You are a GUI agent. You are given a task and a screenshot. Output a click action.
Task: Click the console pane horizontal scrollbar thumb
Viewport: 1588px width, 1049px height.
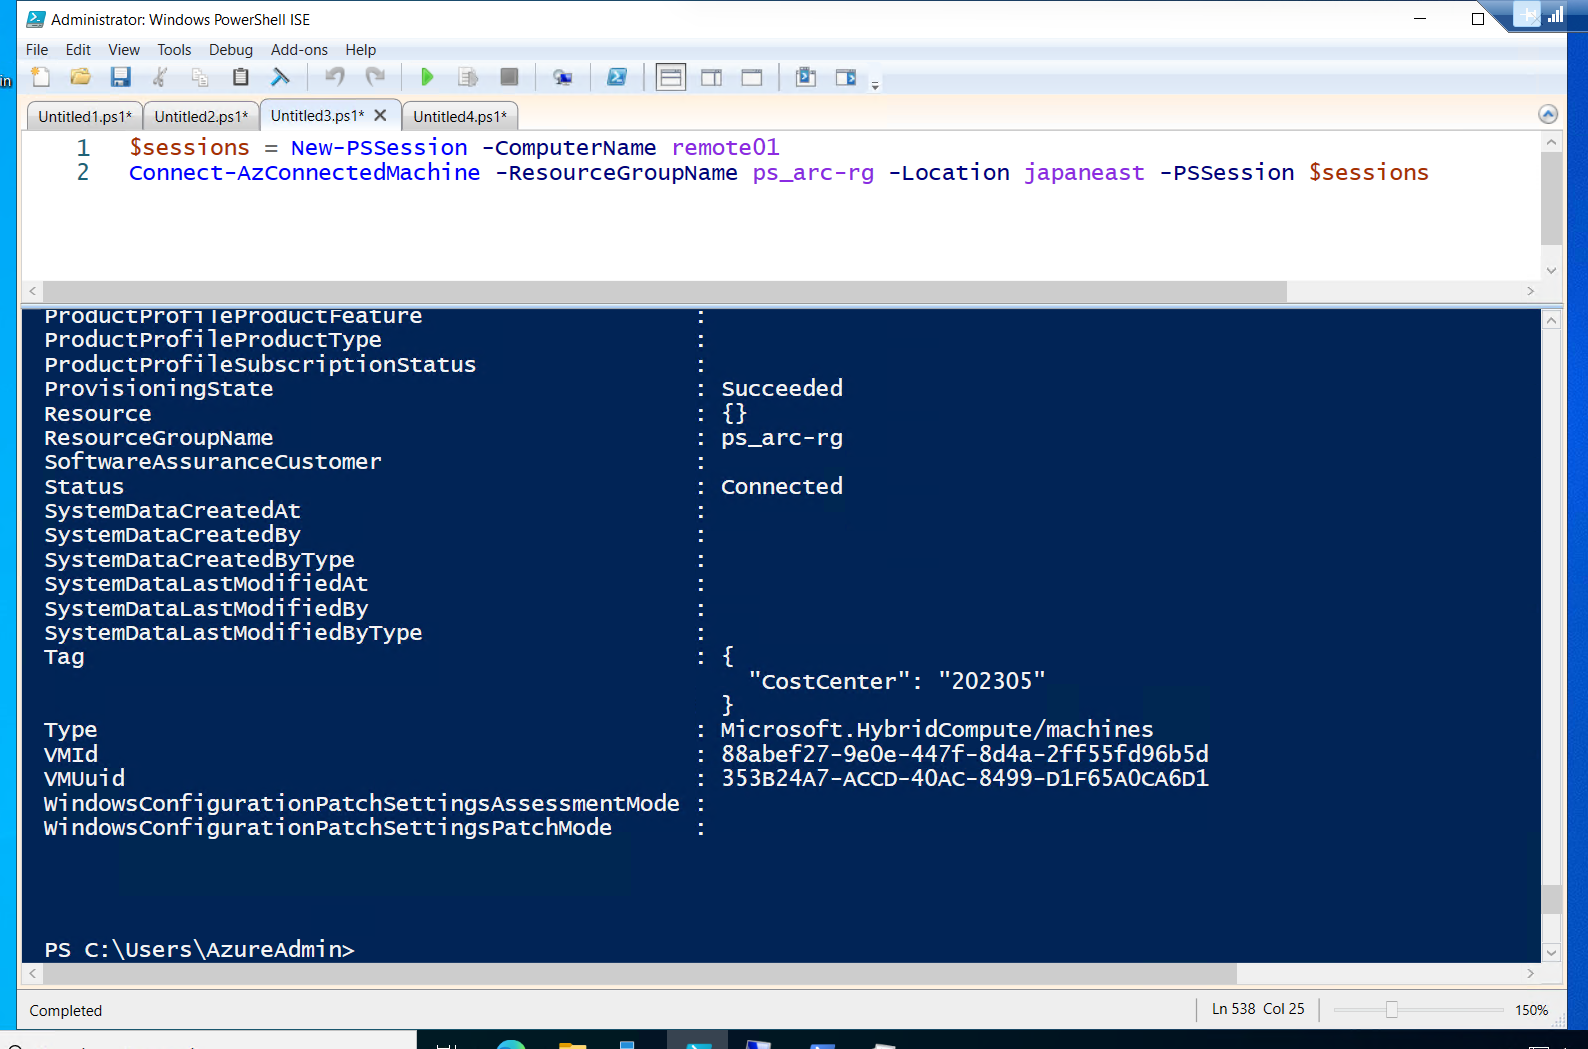tap(639, 973)
